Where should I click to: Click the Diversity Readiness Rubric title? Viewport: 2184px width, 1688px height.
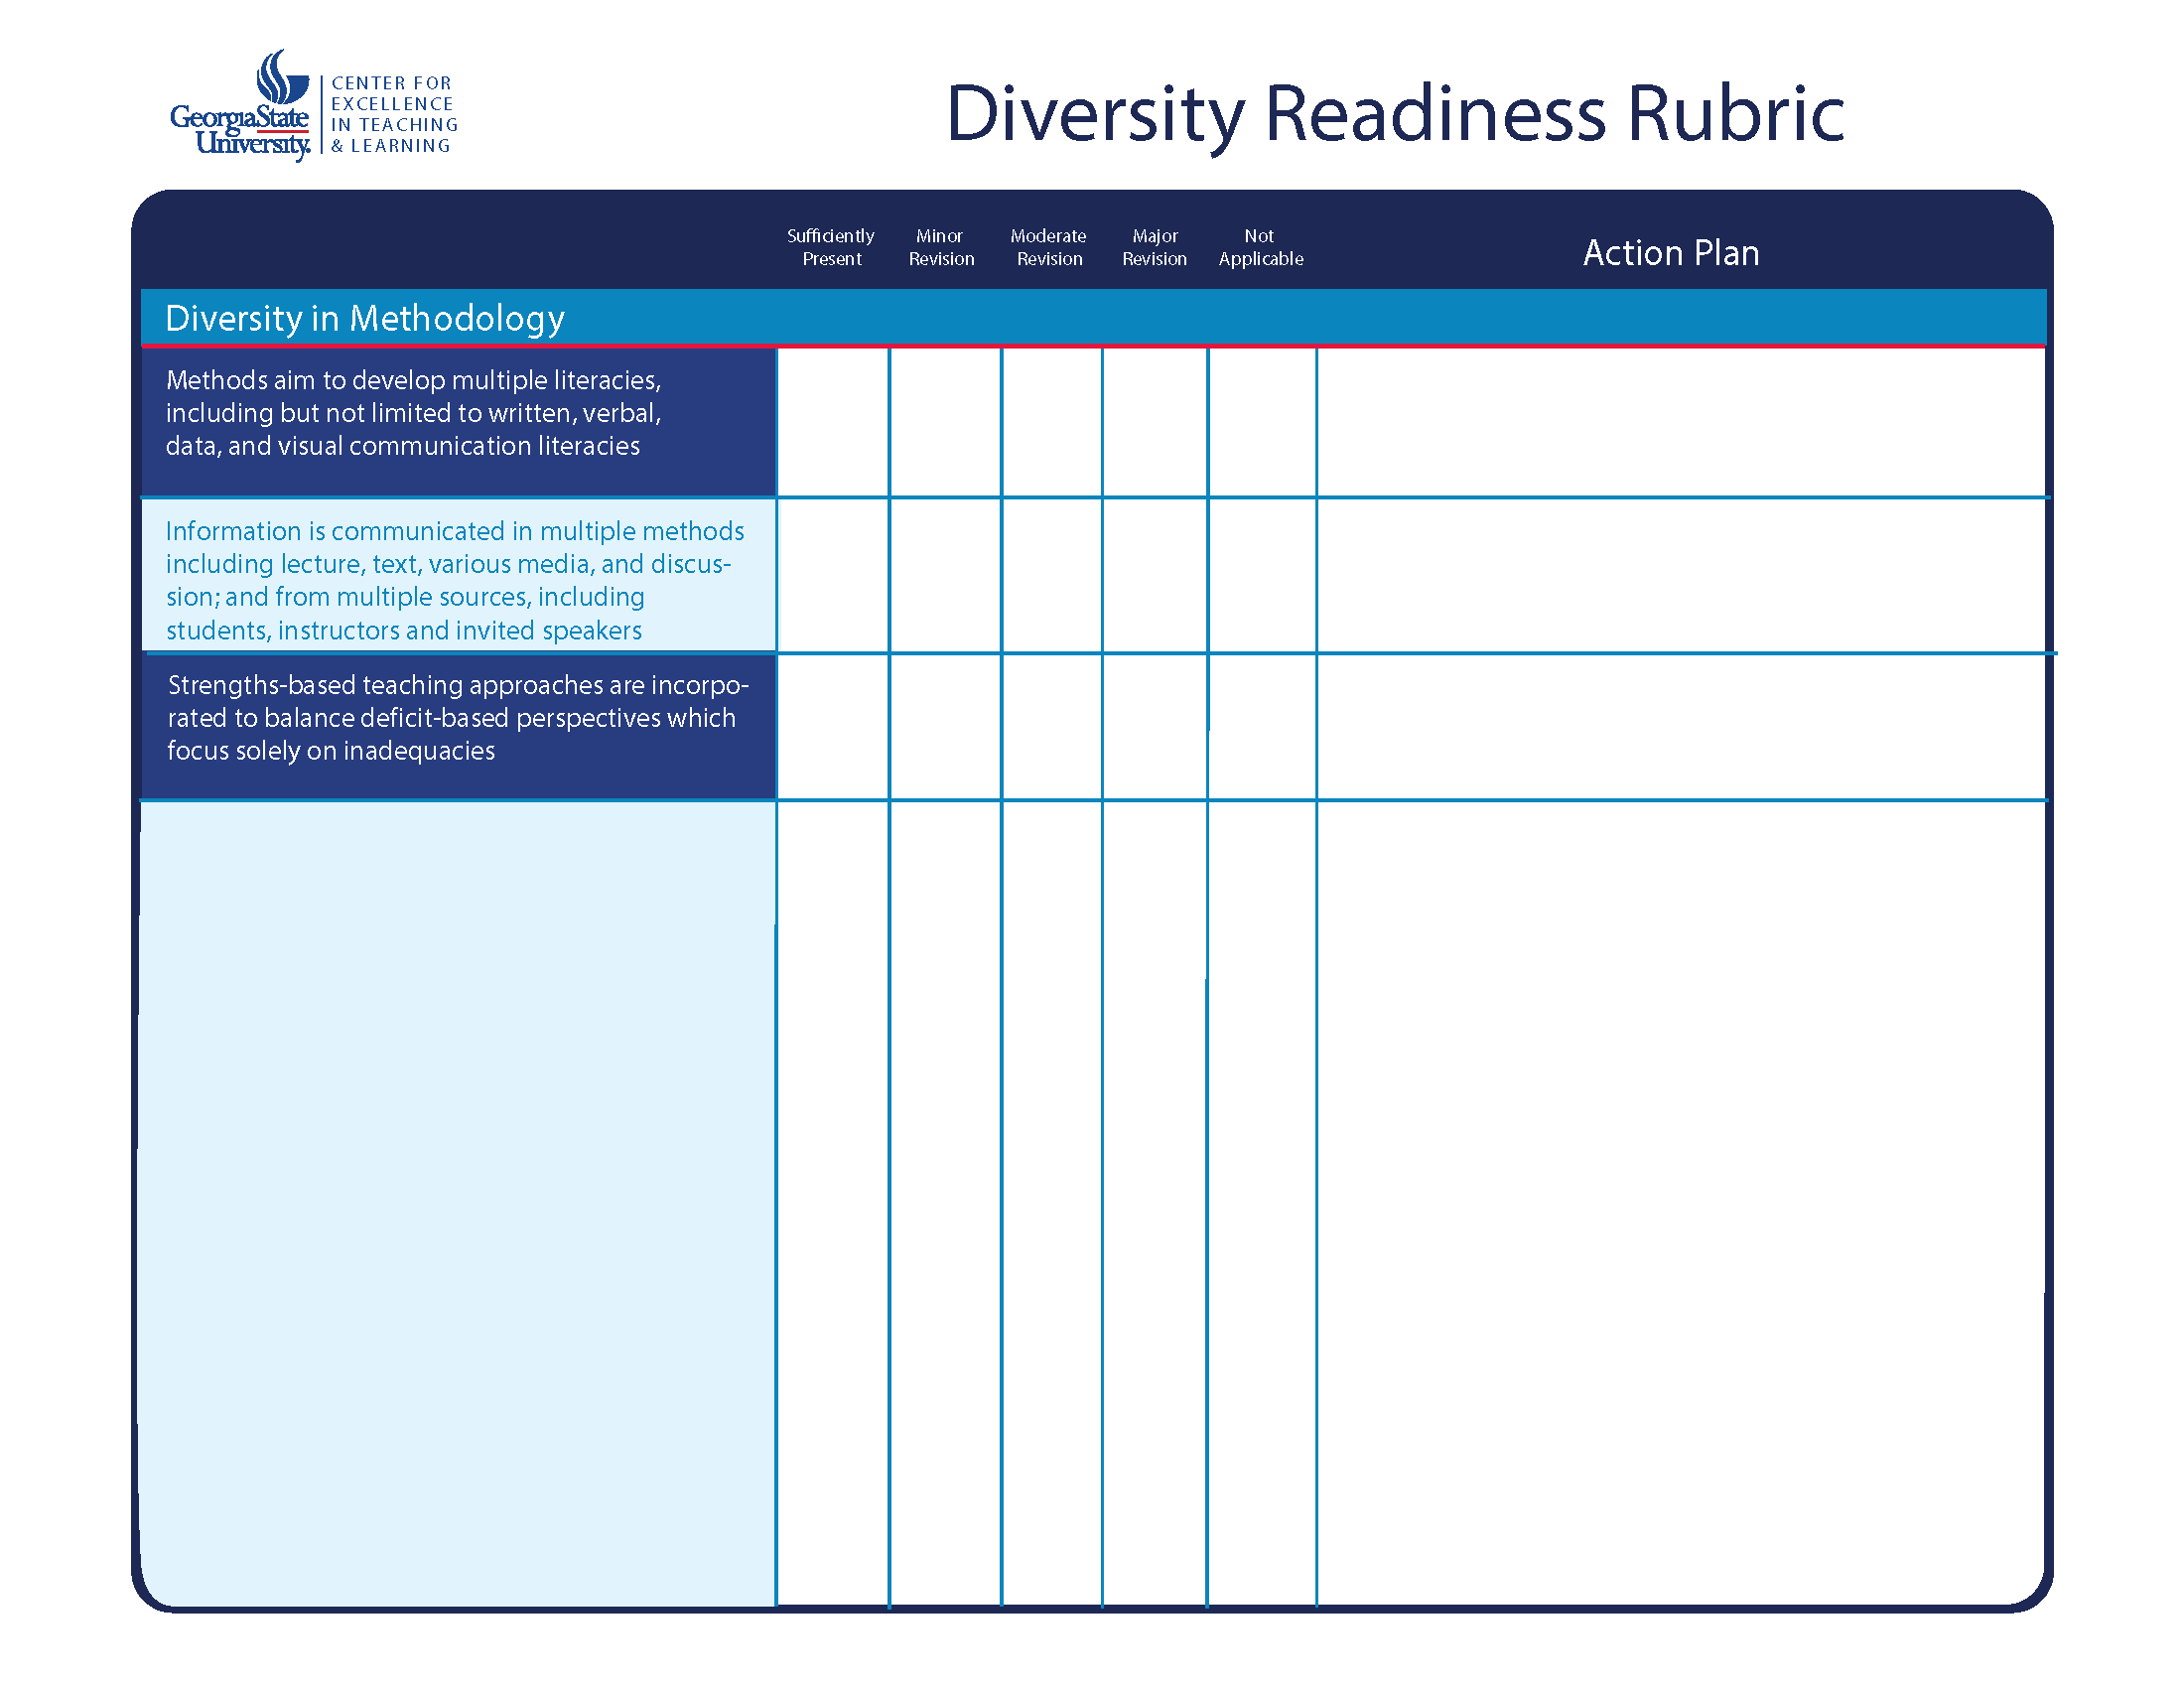[x=1394, y=113]
